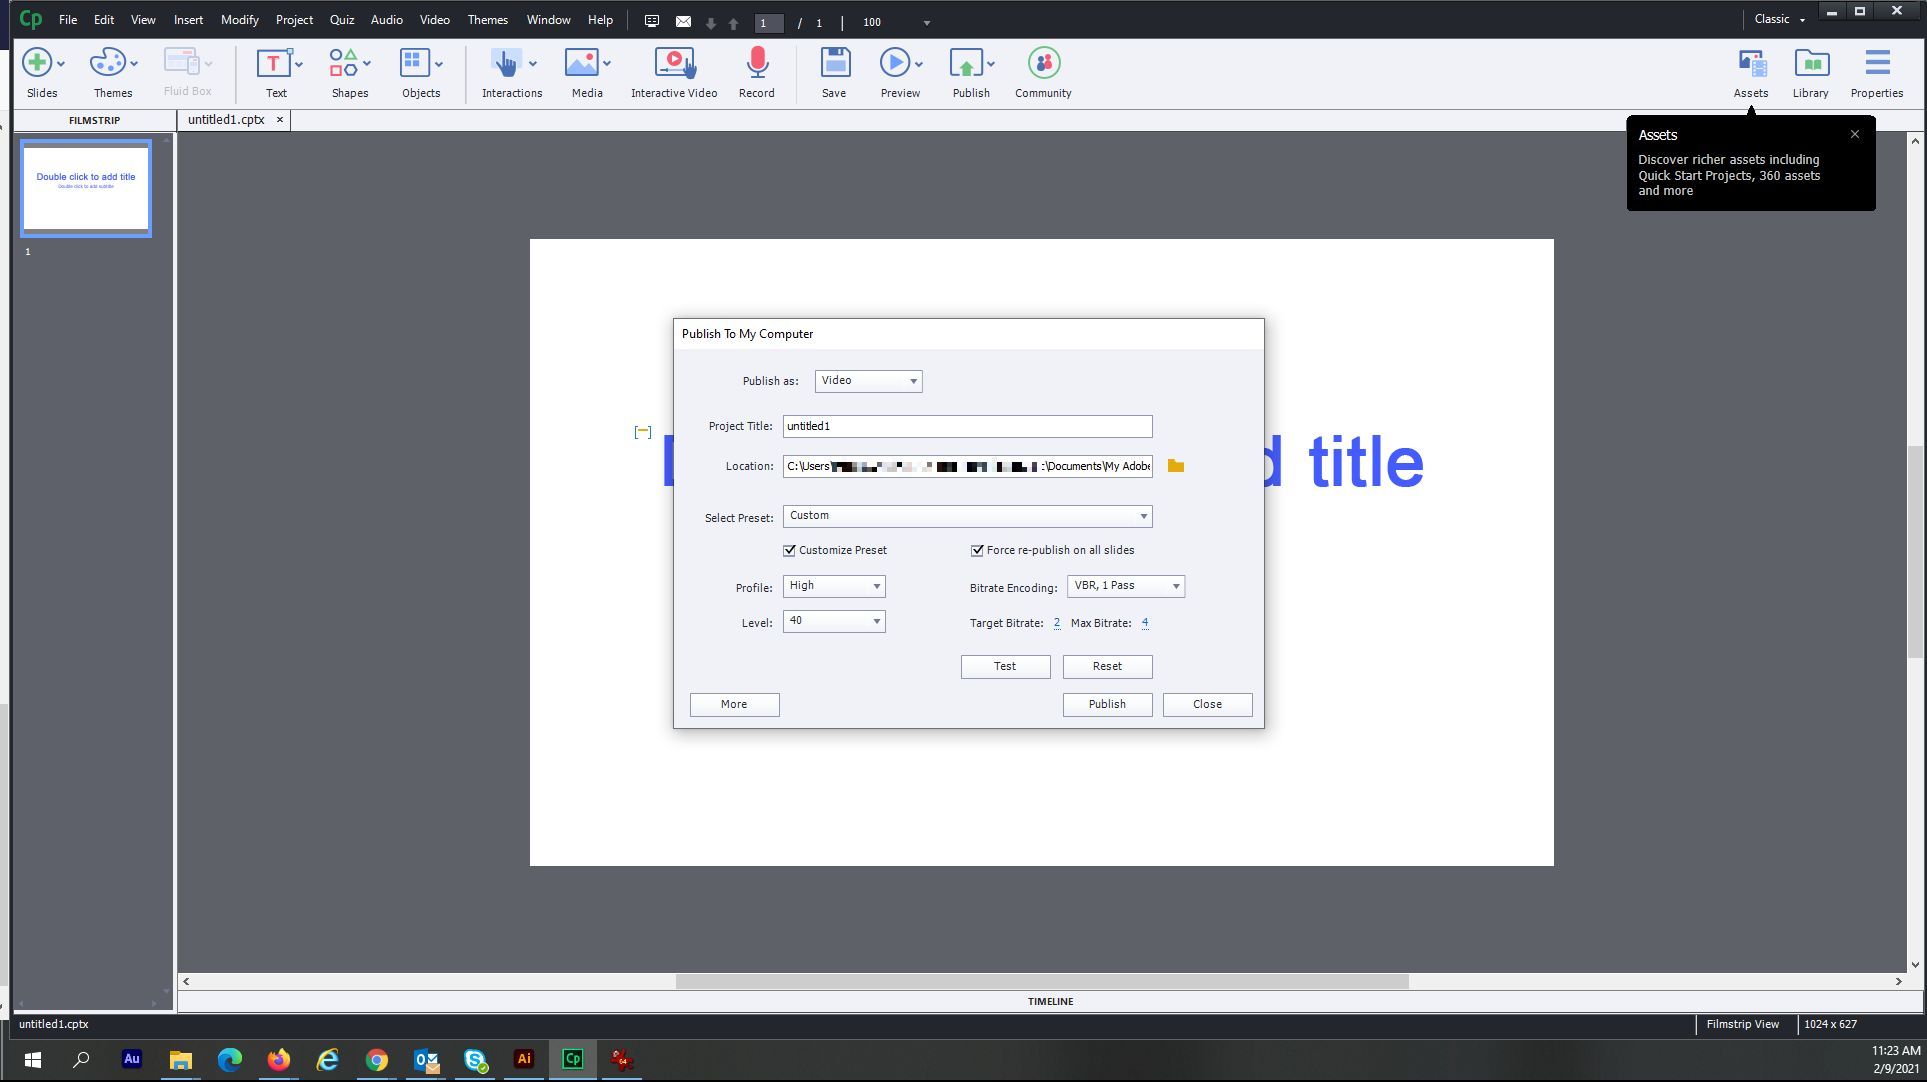
Task: Open the Quiz menu
Action: point(341,19)
